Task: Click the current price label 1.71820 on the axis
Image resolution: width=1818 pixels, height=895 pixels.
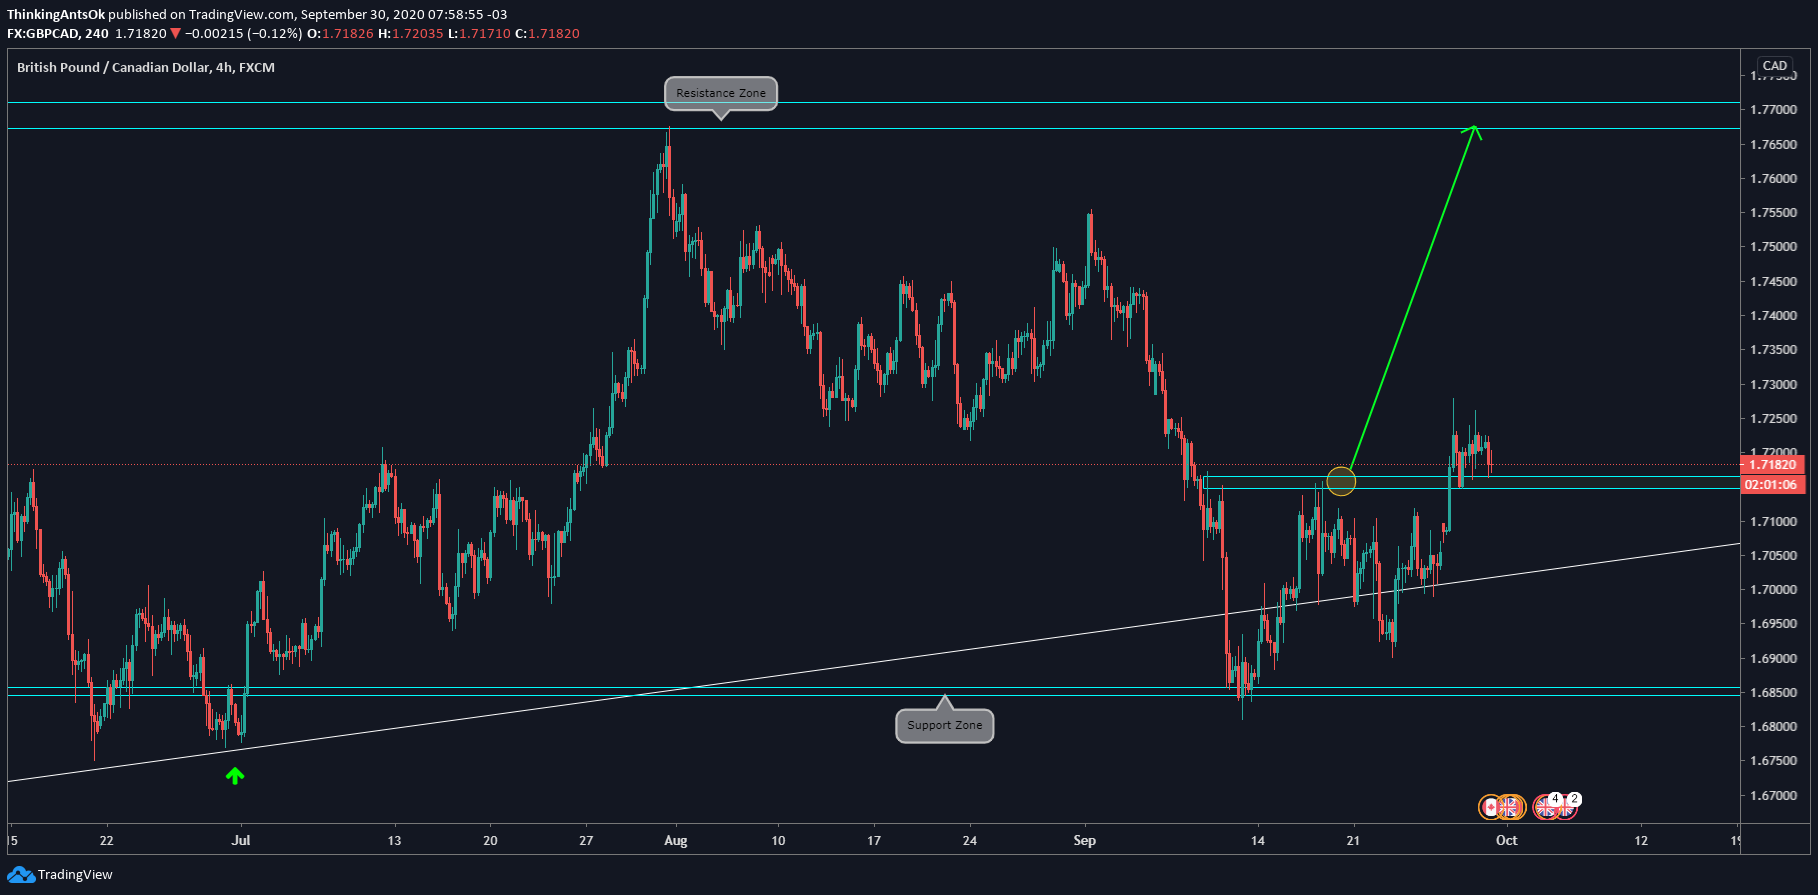Action: pos(1774,465)
